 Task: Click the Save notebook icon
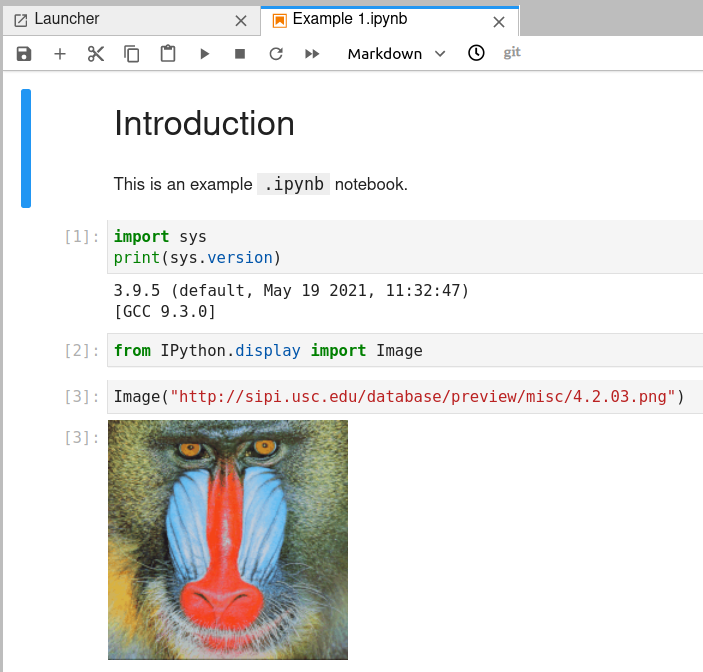click(x=24, y=54)
